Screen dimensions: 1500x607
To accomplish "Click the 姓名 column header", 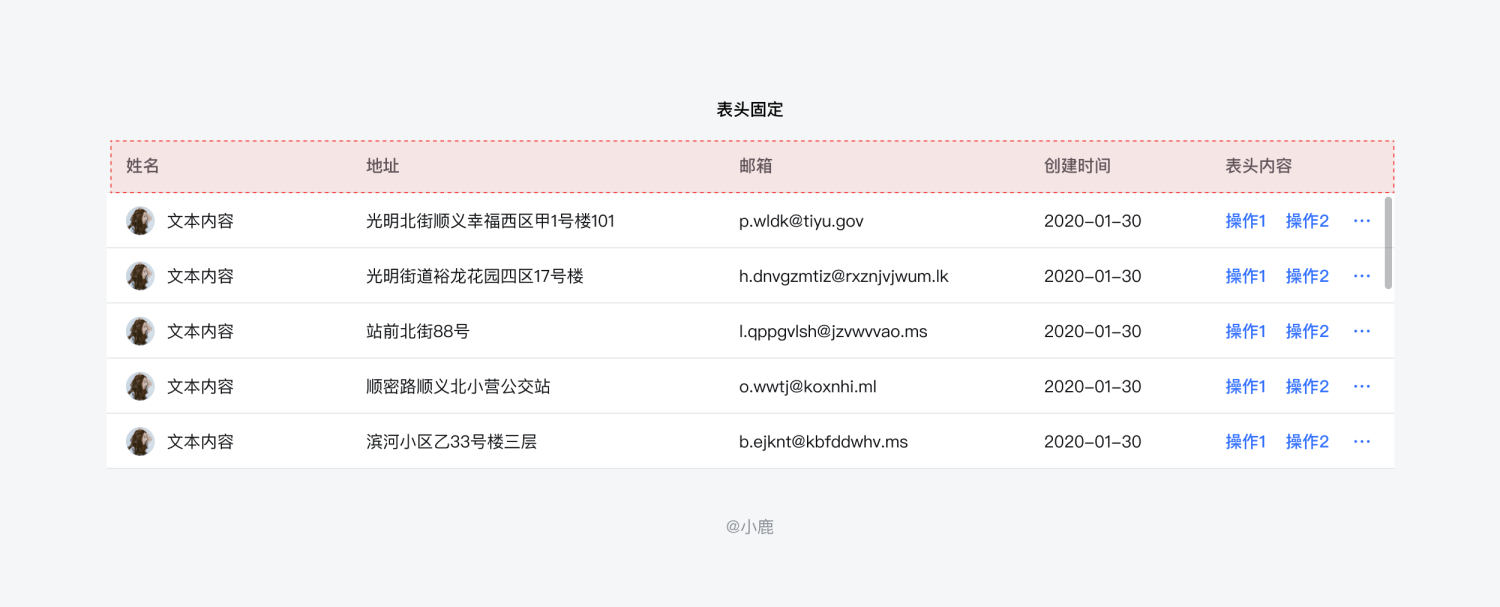I will click(143, 166).
